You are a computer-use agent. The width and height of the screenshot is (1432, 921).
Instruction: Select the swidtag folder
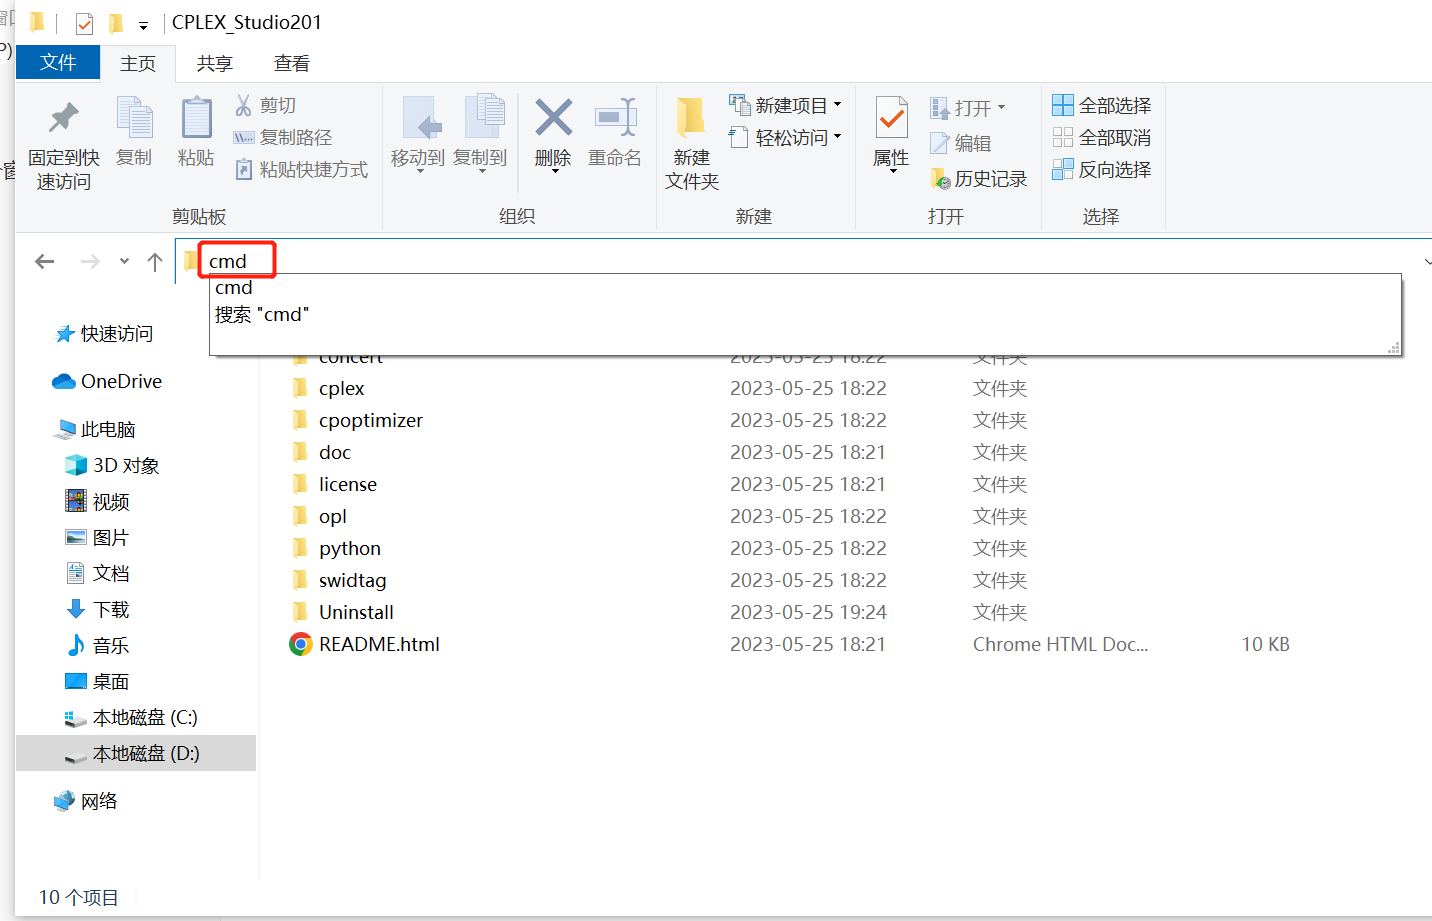[x=352, y=580]
